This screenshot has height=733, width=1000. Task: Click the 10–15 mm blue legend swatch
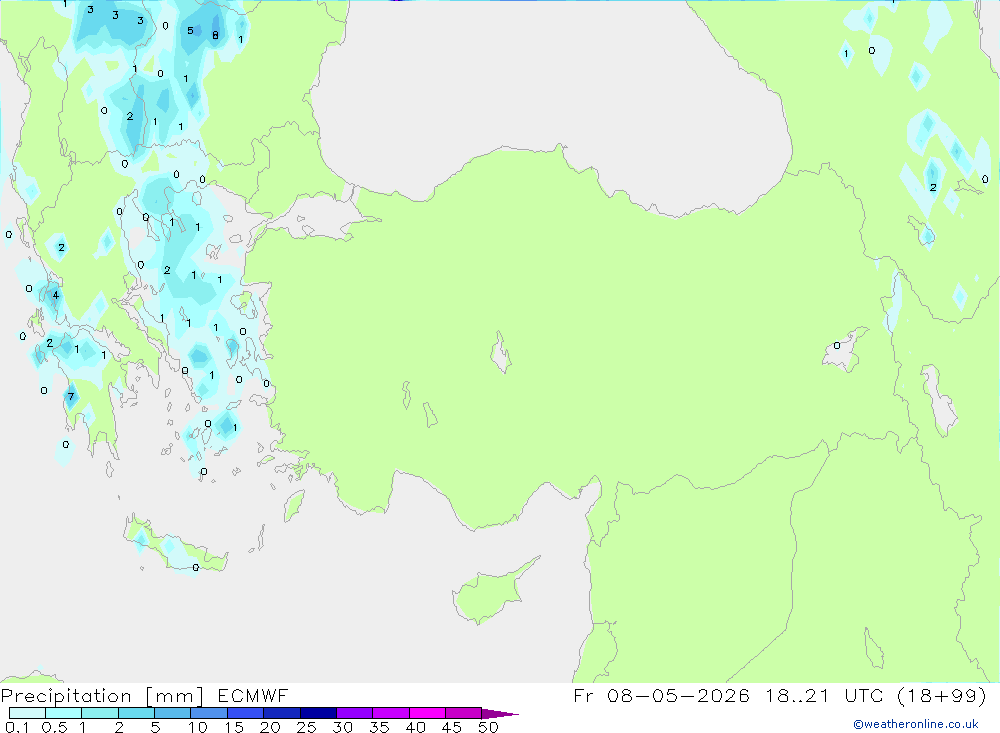coord(209,713)
